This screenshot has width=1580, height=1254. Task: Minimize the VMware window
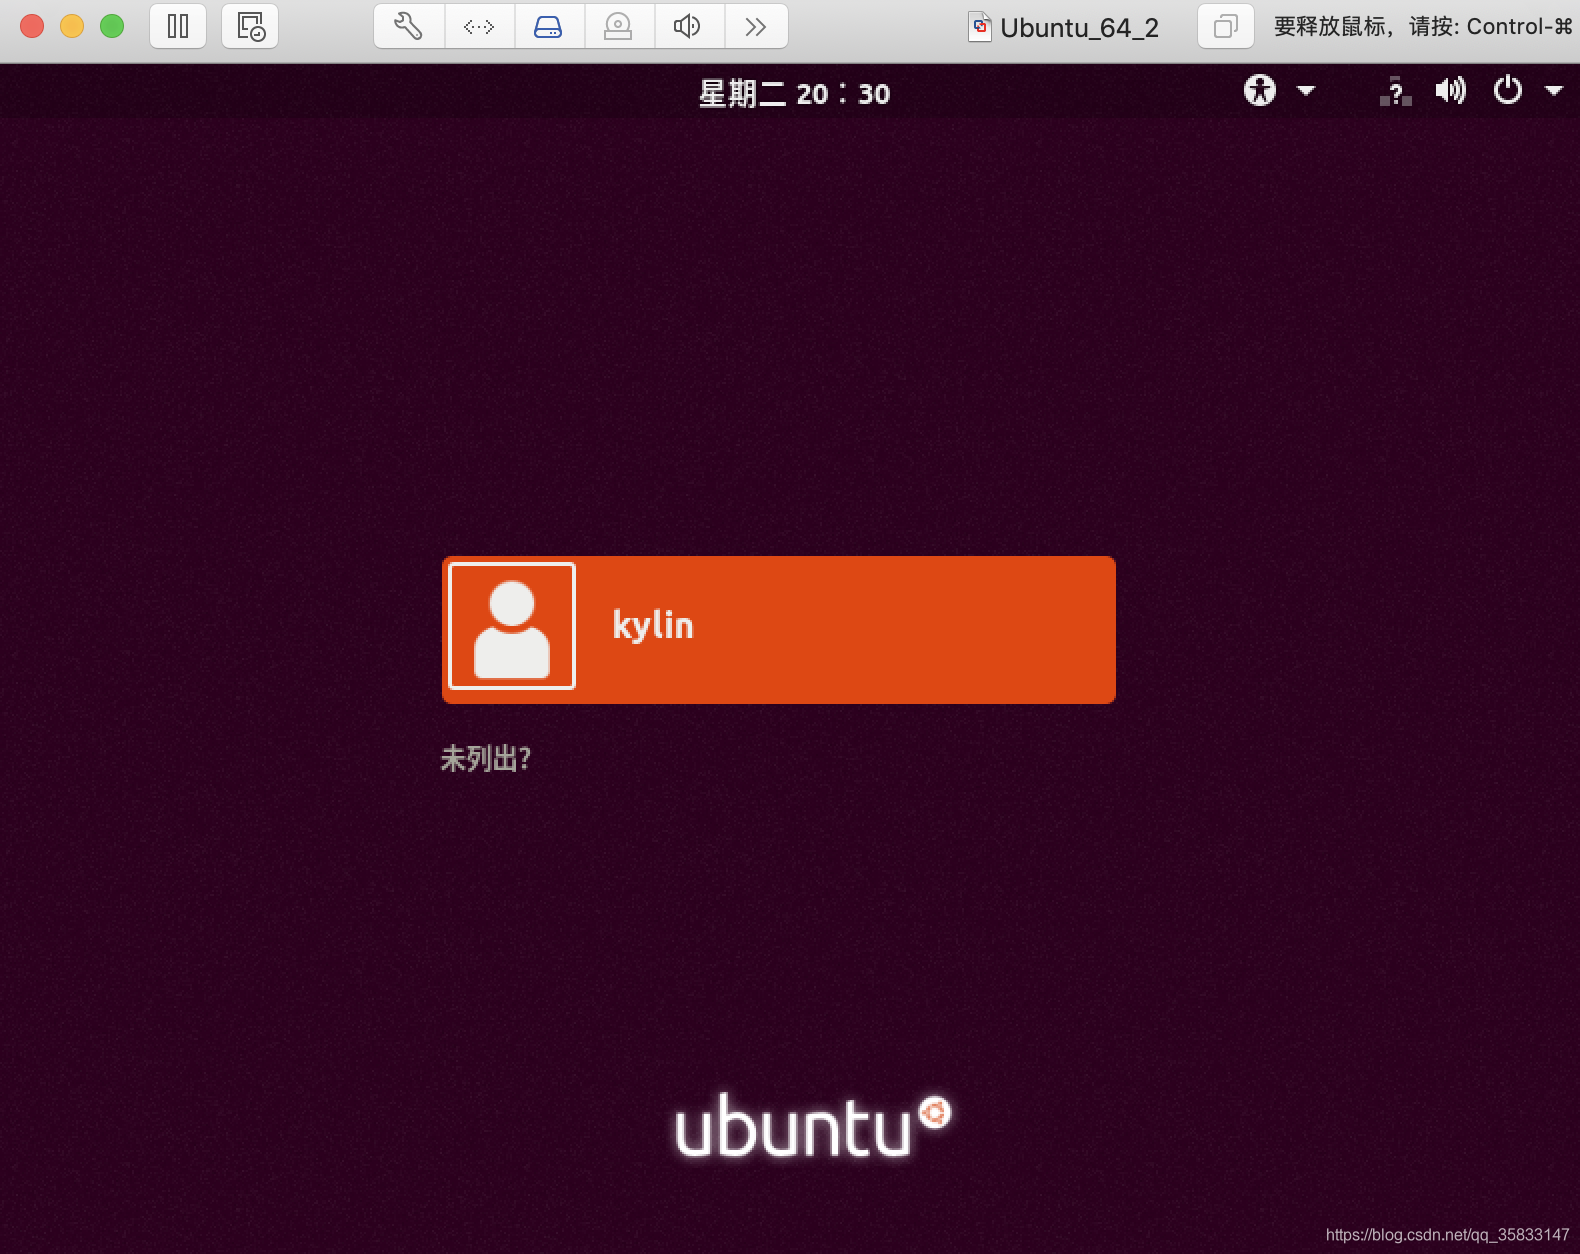72,26
